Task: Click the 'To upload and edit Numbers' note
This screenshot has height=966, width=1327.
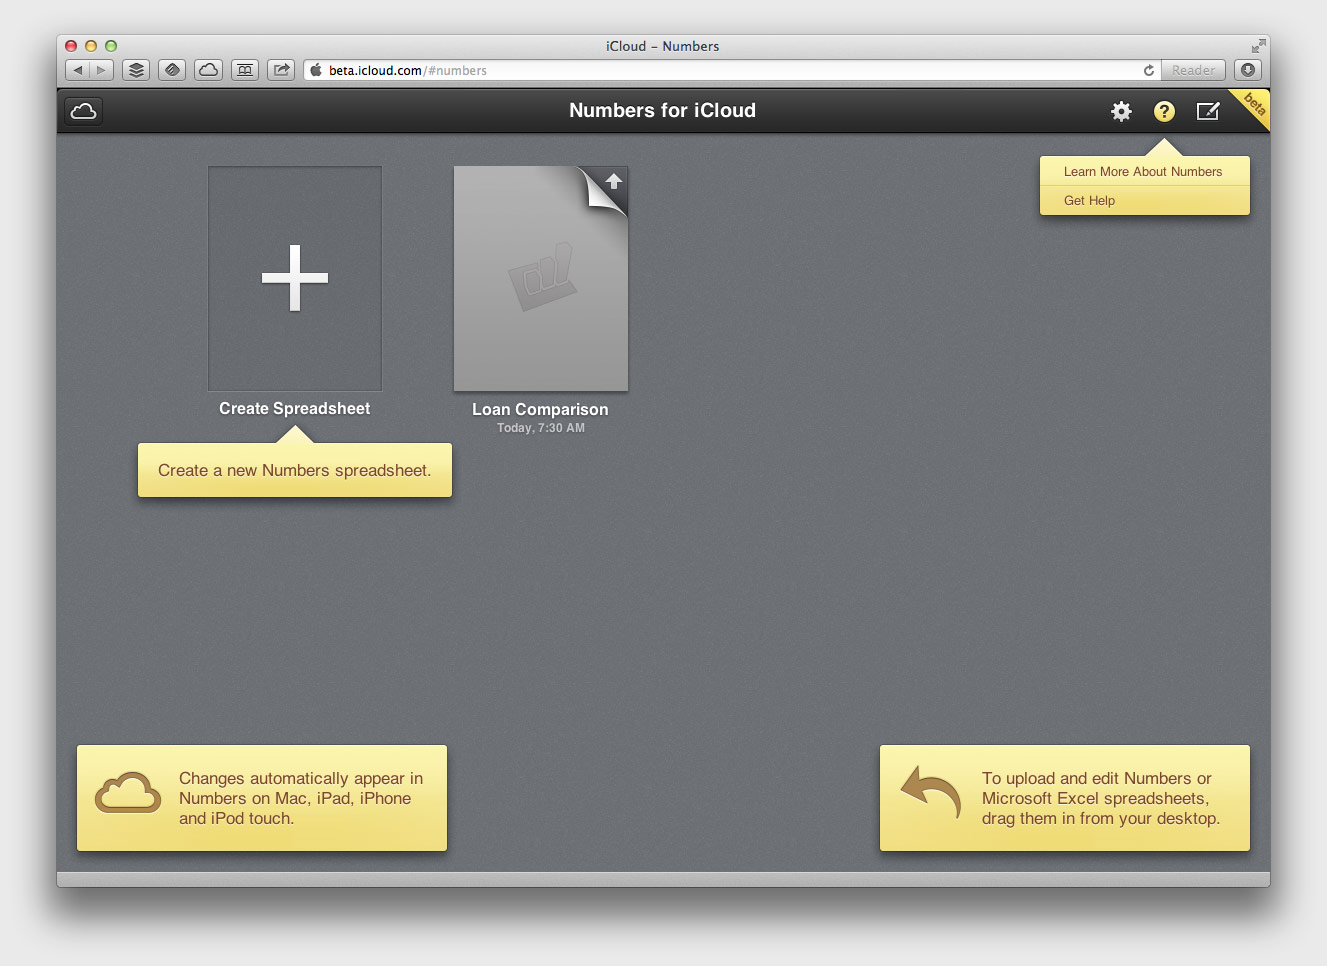Action: (1065, 798)
